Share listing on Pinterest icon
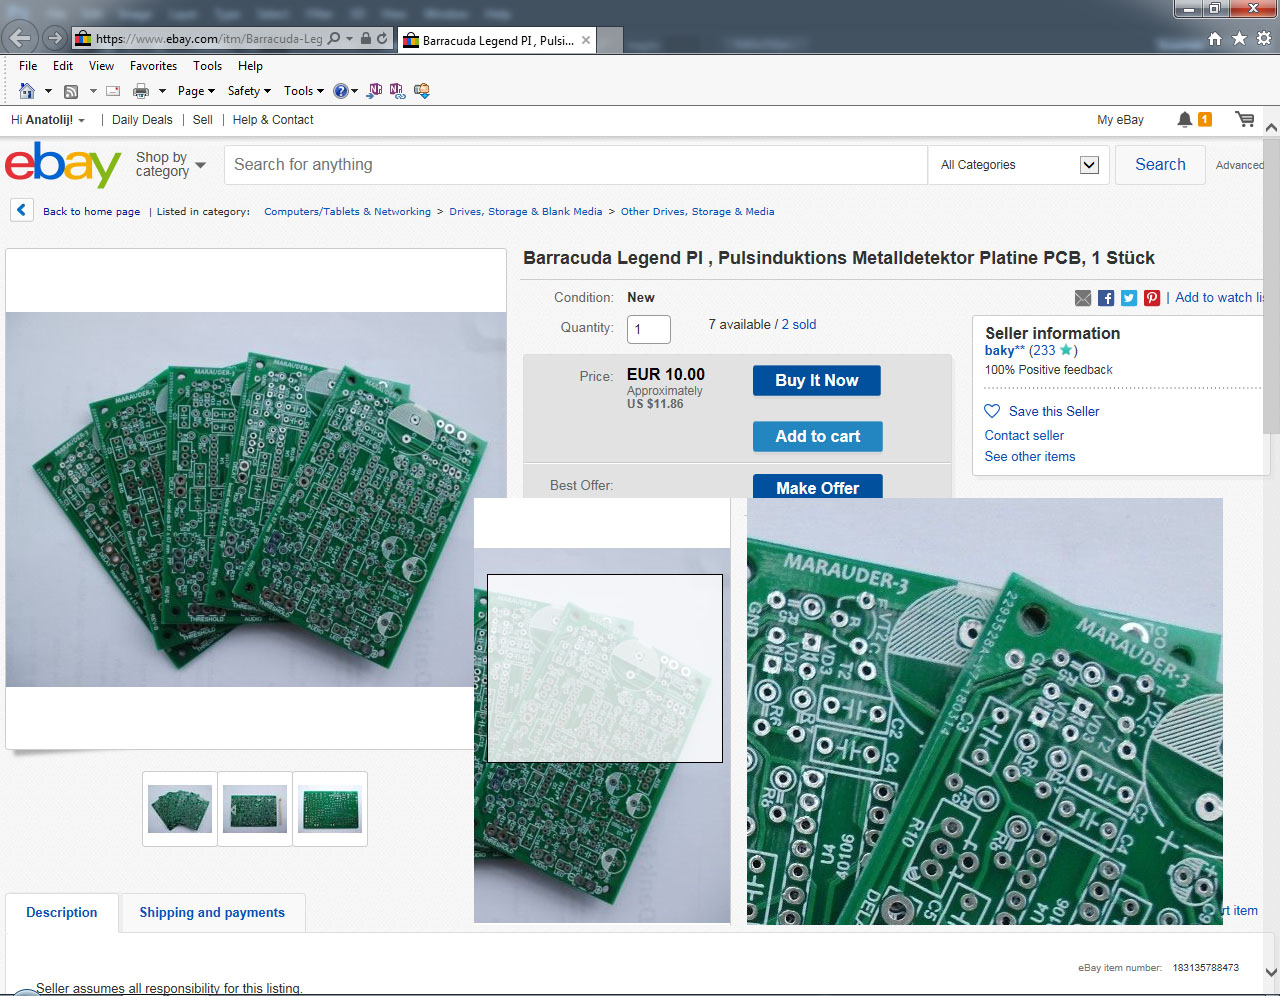 (1152, 298)
